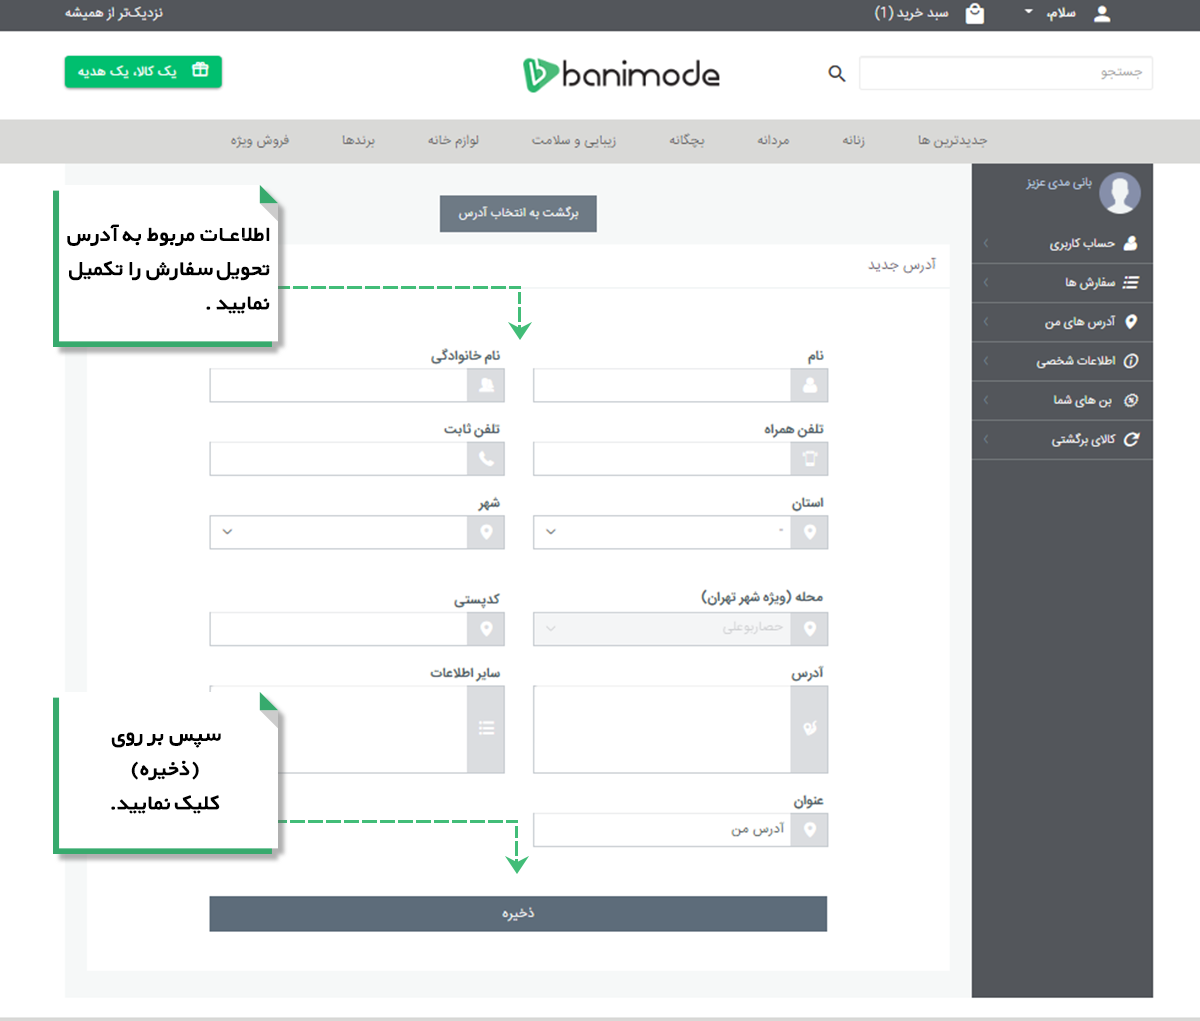Open the برندها menu
Viewport: 1200px width, 1021px height.
(358, 140)
